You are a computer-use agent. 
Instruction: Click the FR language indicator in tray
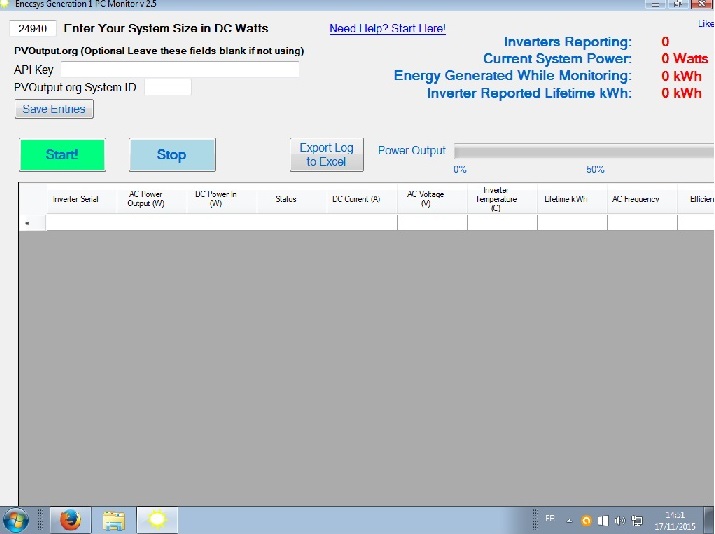click(x=549, y=518)
